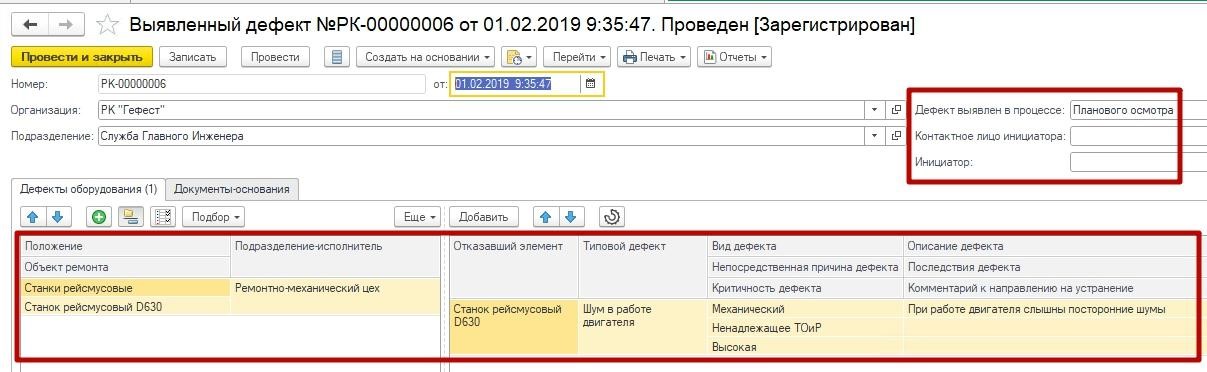This screenshot has height=372, width=1207.
Task: Click the Критичность дефекта column header
Action: (x=805, y=288)
